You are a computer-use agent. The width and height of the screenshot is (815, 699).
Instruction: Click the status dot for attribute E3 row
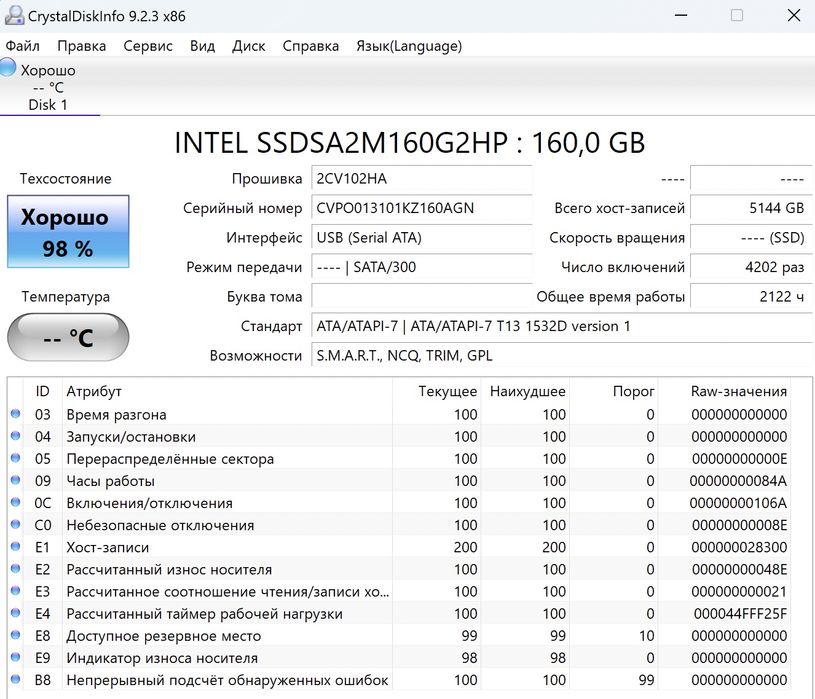[x=16, y=590]
